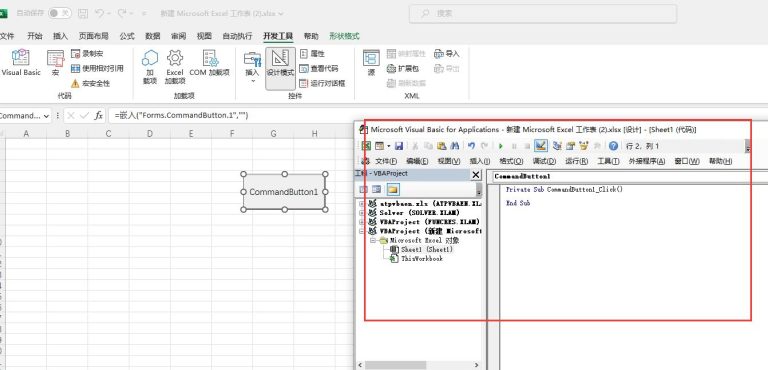Screen dimensions: 768x370
Task: Close the VBAProject explorer pane
Action: (x=476, y=174)
